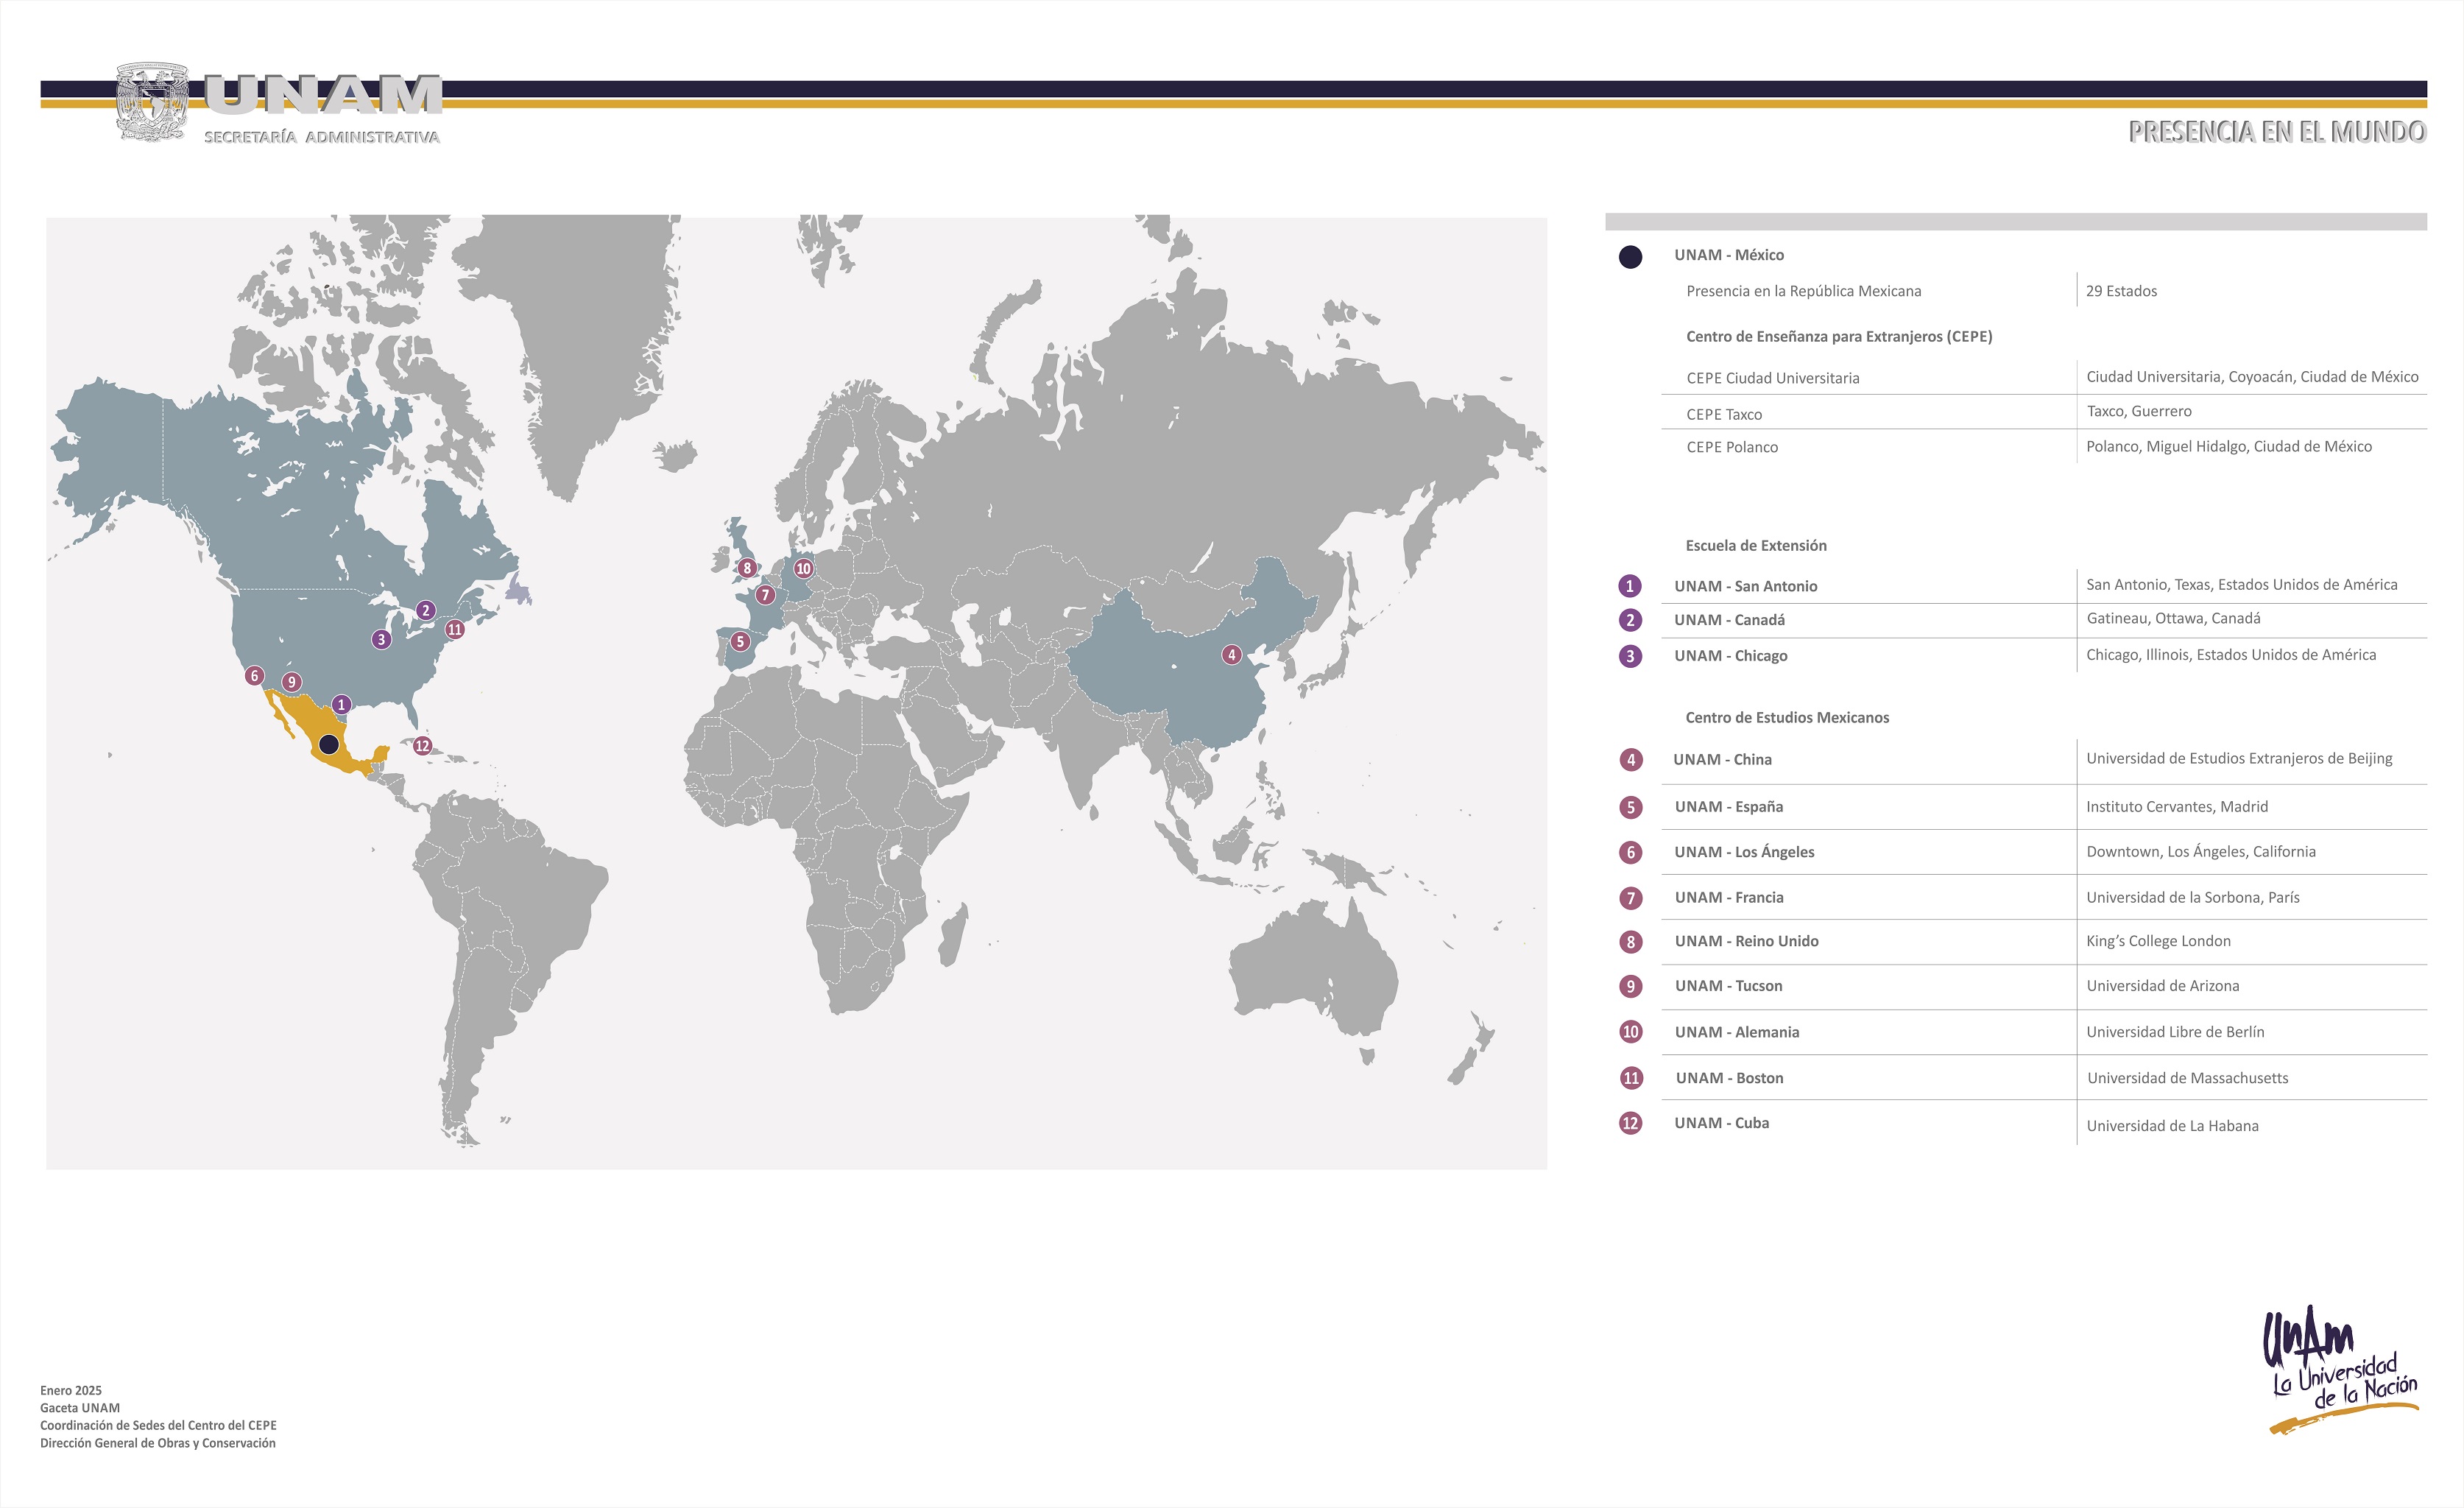Click 'Universidad Libre de Berlín' text
Screen dimensions: 2464x1508
point(2175,1031)
